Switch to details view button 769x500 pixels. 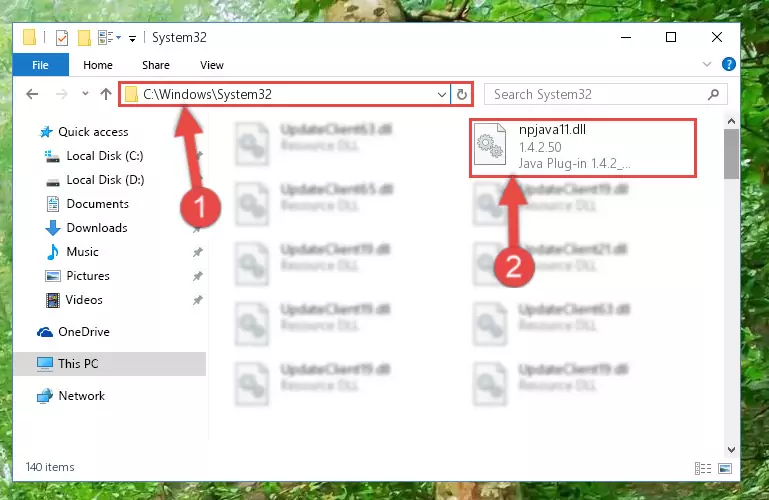(703, 468)
